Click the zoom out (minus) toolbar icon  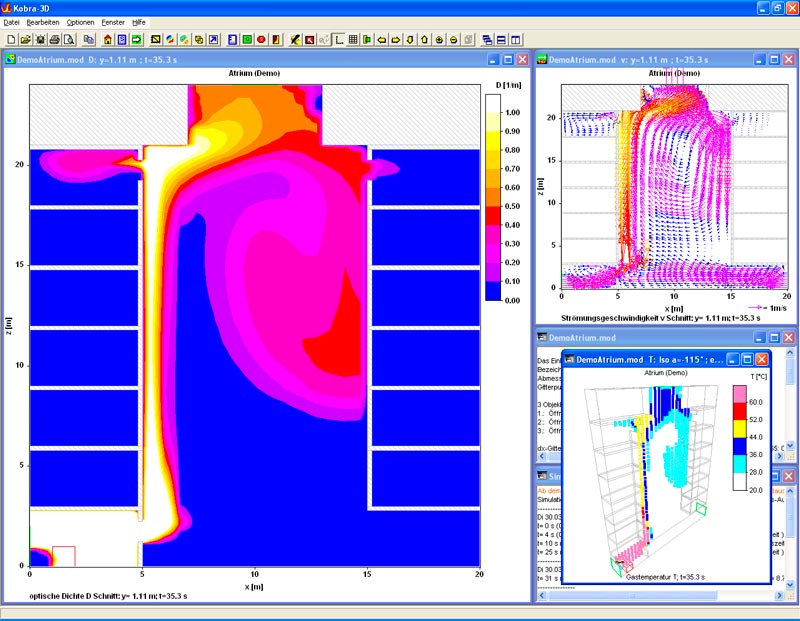454,39
